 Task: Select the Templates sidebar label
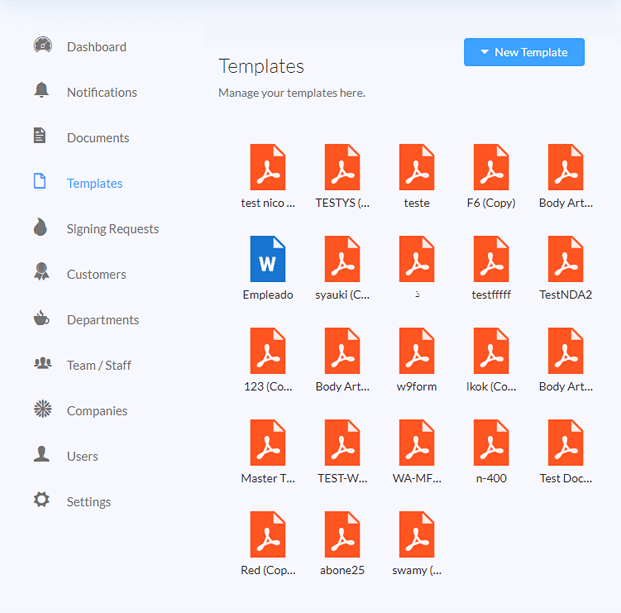click(95, 183)
